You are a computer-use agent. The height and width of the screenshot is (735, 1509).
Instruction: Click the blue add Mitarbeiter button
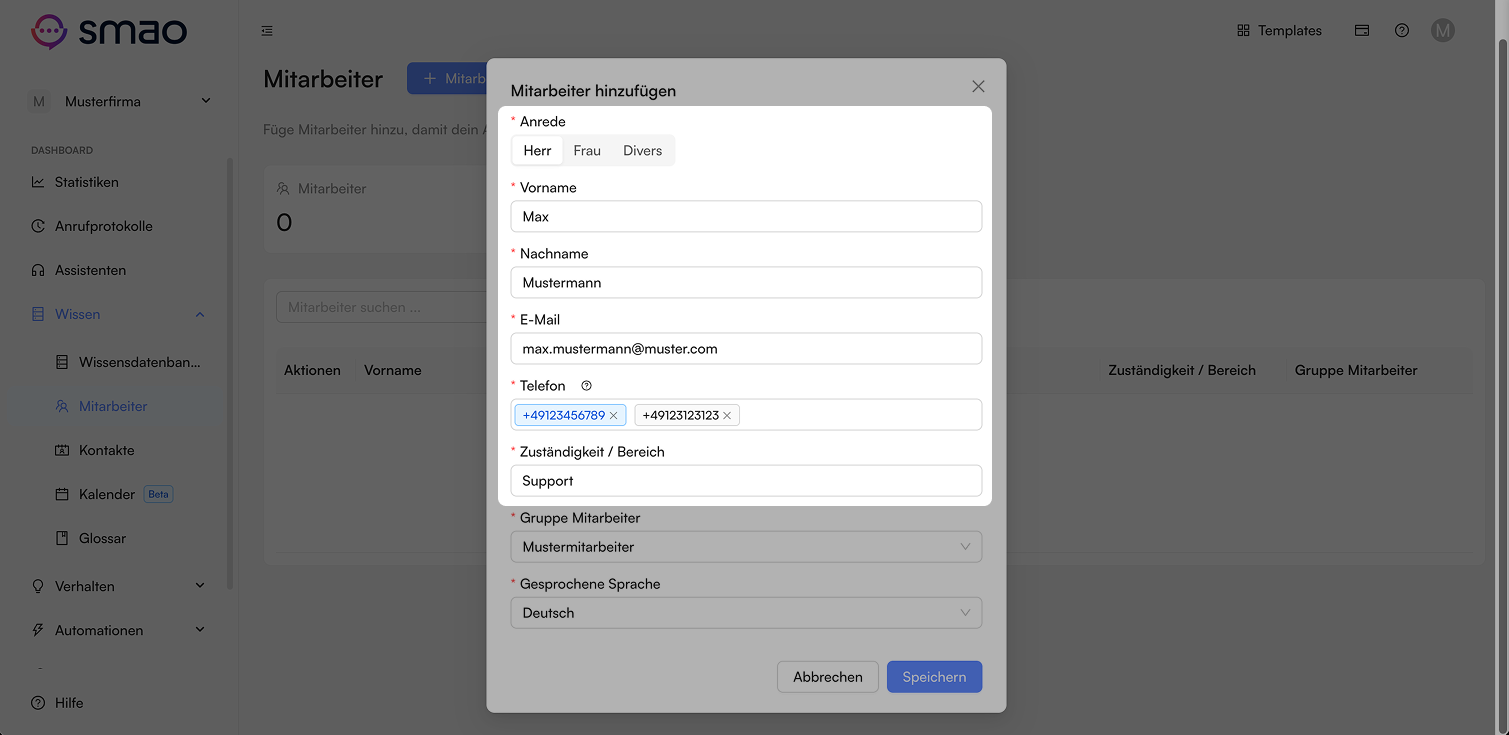coord(447,78)
